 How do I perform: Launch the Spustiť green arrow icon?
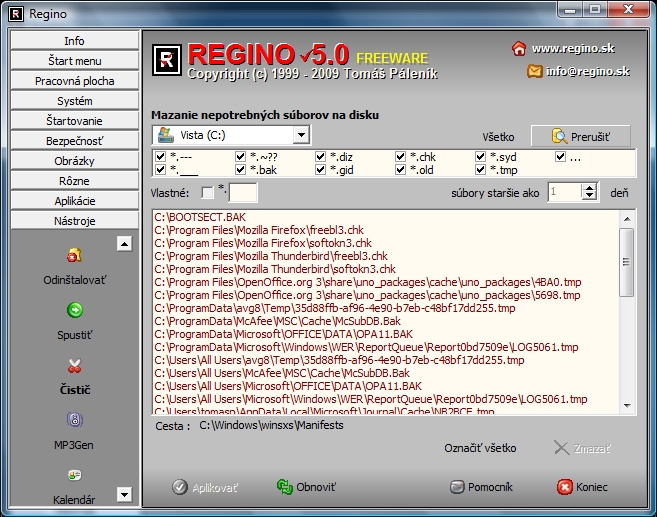[x=75, y=310]
